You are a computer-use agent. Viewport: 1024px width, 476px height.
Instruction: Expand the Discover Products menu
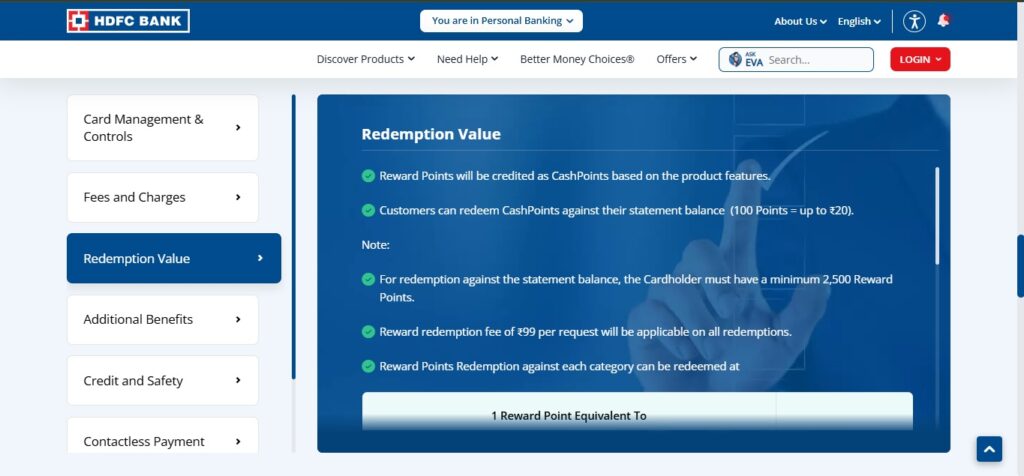pyautogui.click(x=366, y=59)
